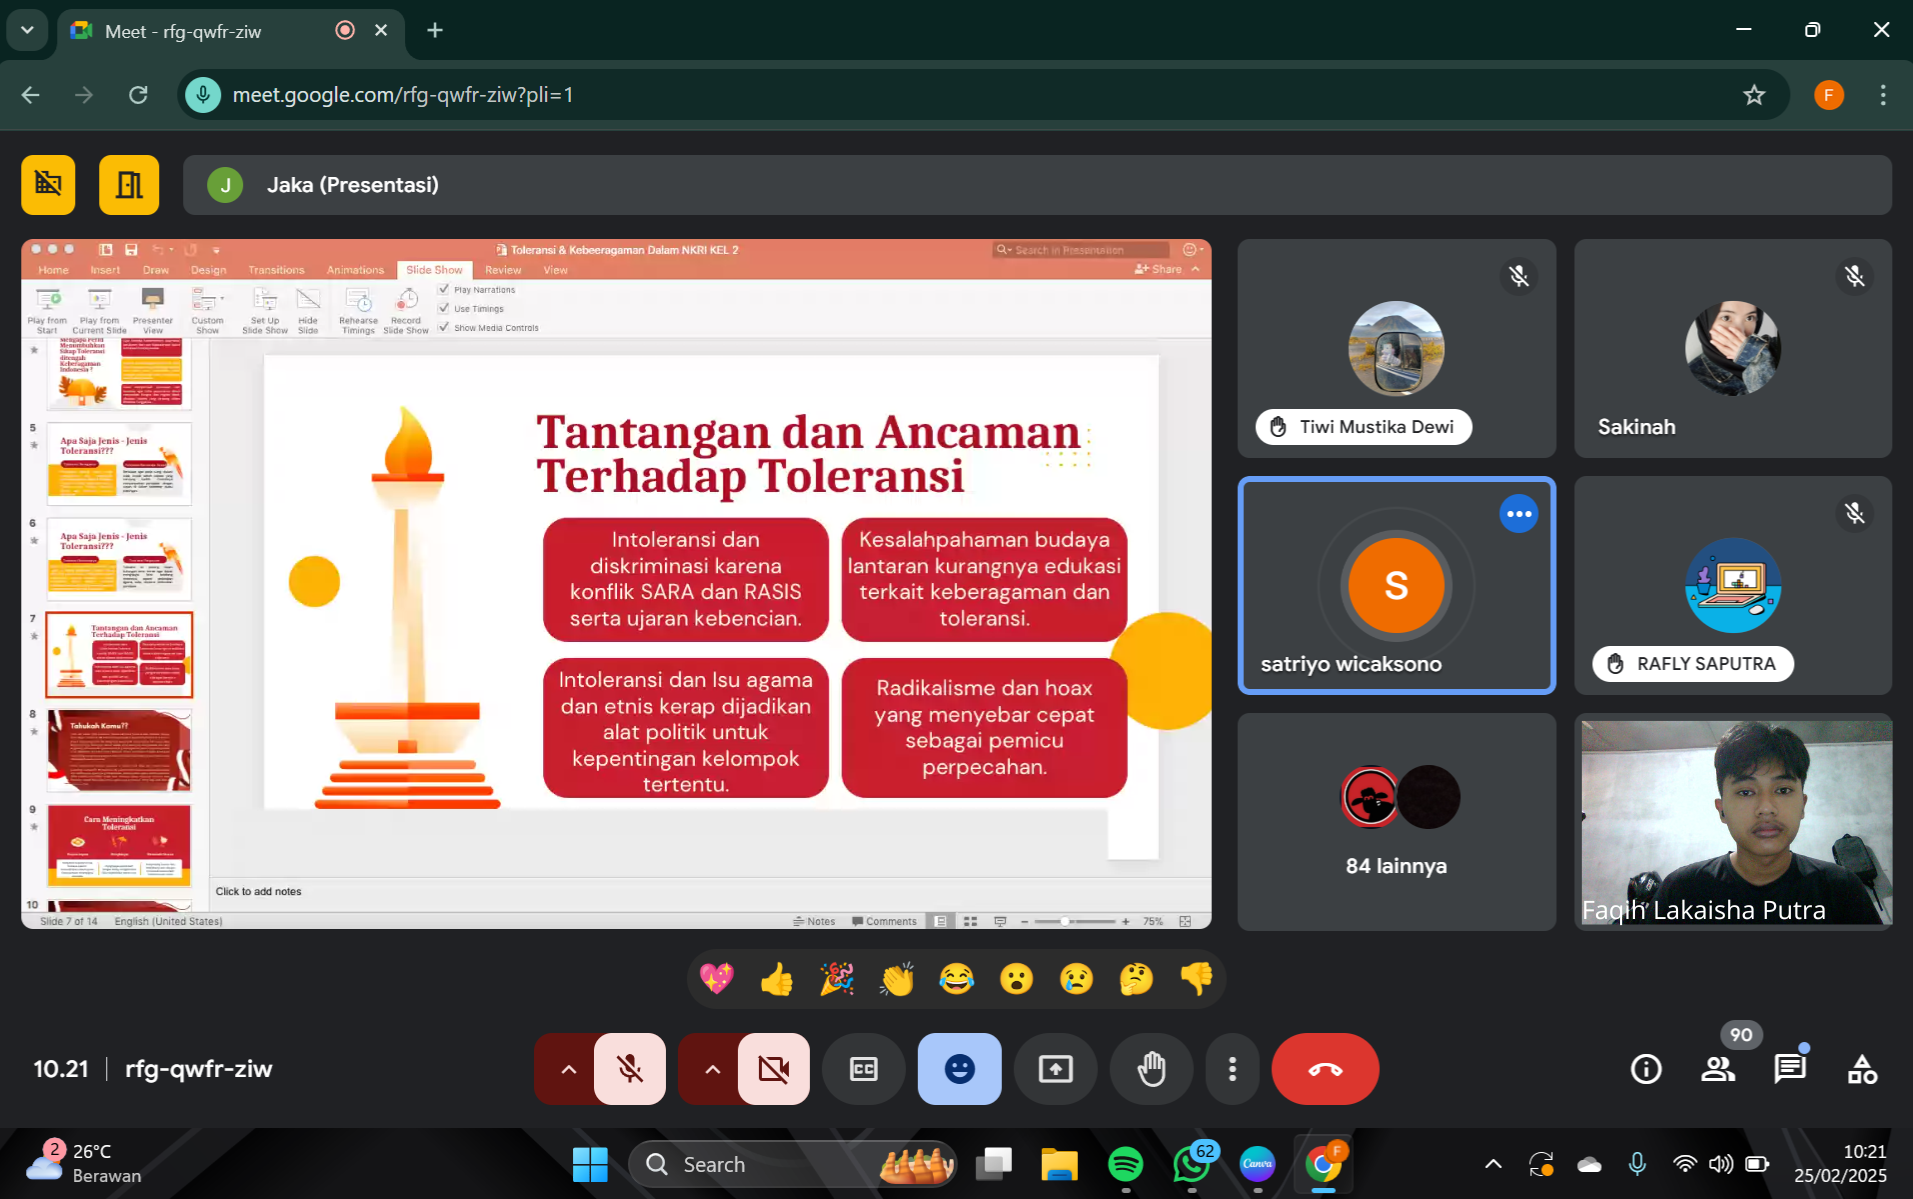
Task: Expand video settings arrow beside camera
Action: tap(712, 1069)
